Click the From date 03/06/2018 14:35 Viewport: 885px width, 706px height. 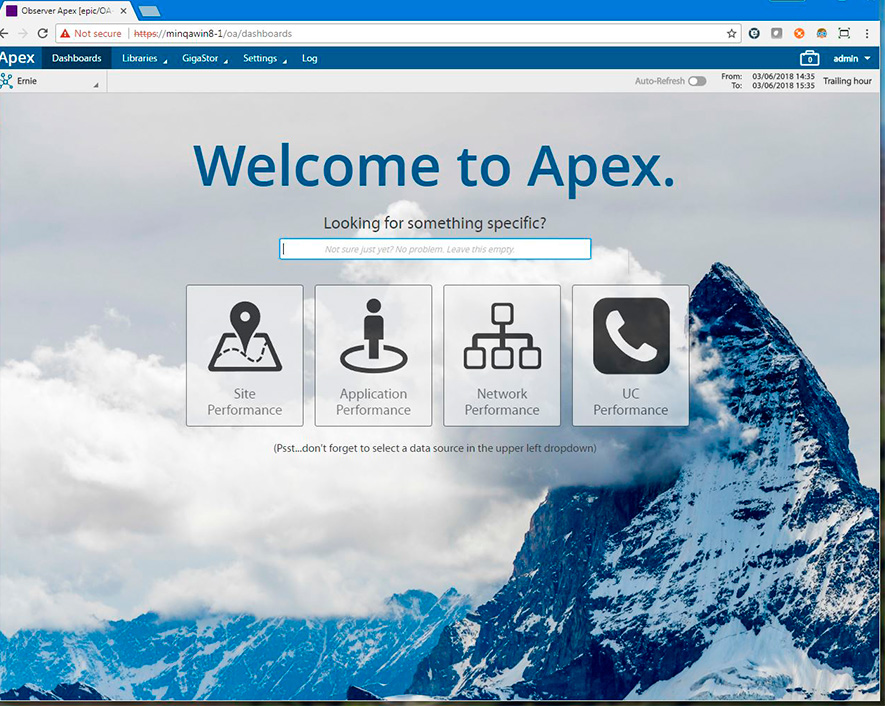(x=783, y=76)
